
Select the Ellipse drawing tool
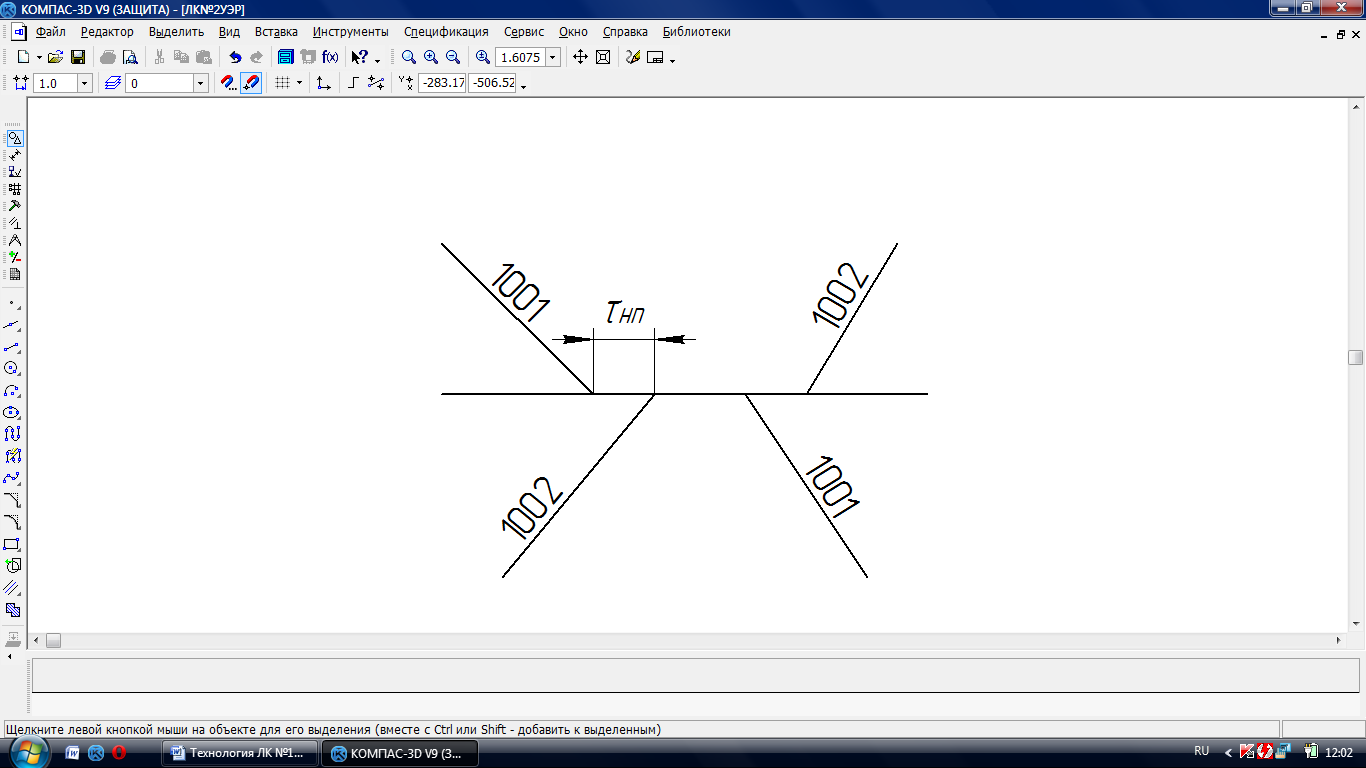point(12,412)
